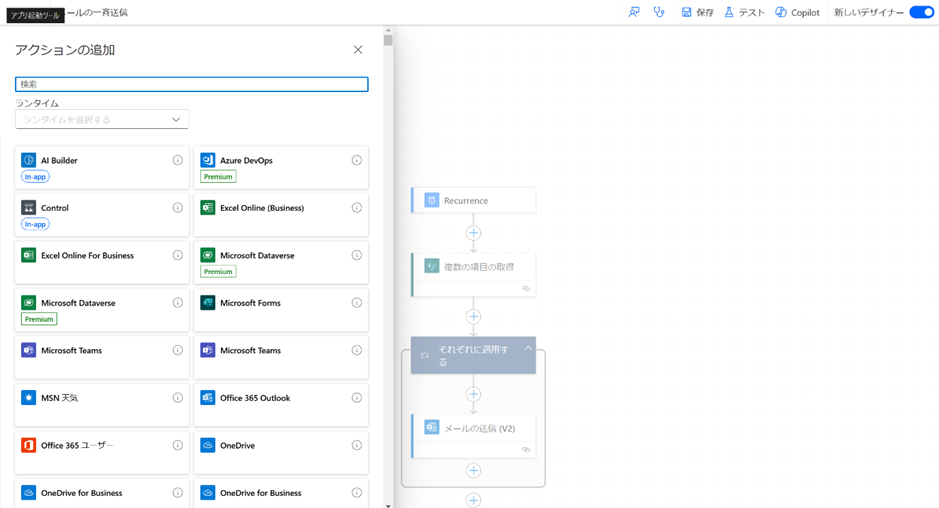Select the 複数の項目の取得 action node
The height and width of the screenshot is (508, 939).
473,275
